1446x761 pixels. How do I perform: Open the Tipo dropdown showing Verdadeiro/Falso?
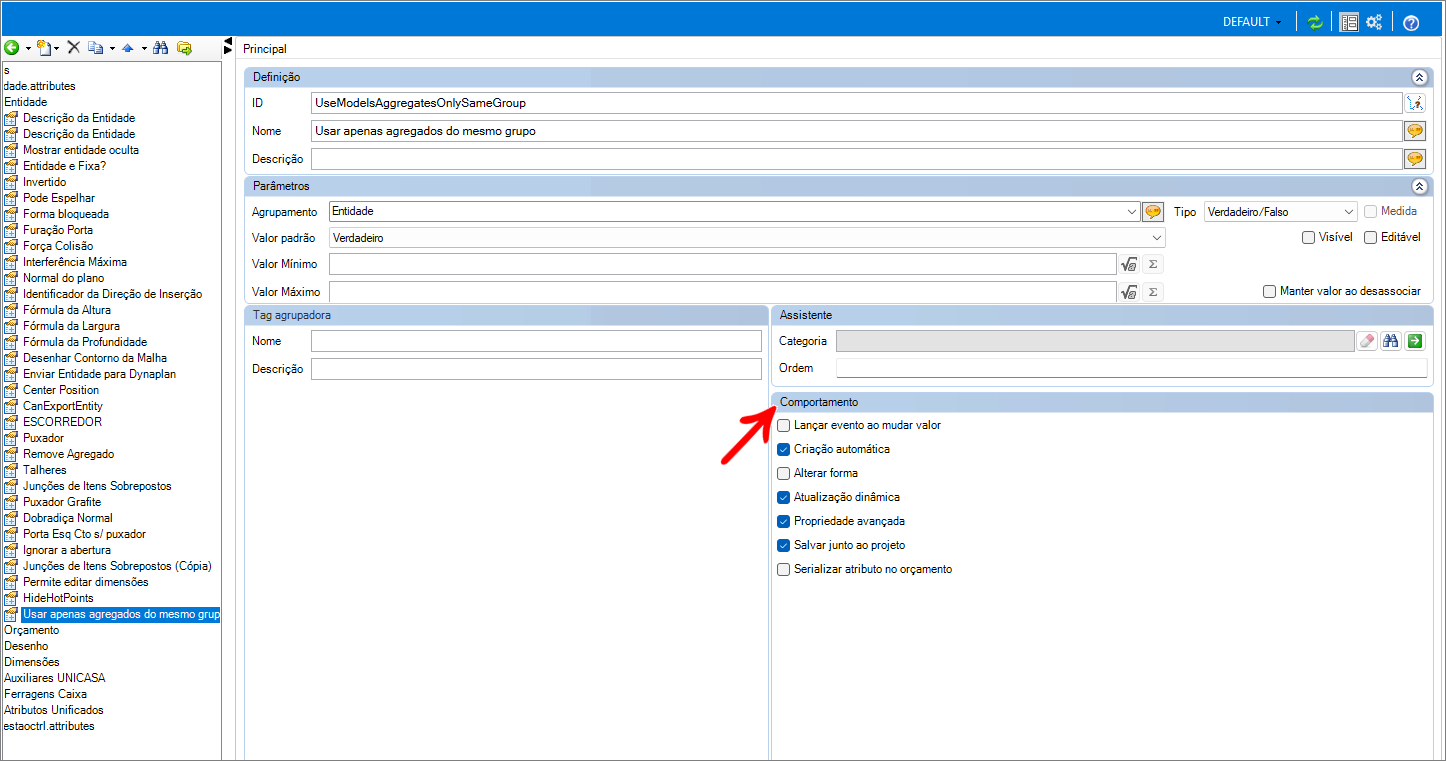pos(1280,212)
